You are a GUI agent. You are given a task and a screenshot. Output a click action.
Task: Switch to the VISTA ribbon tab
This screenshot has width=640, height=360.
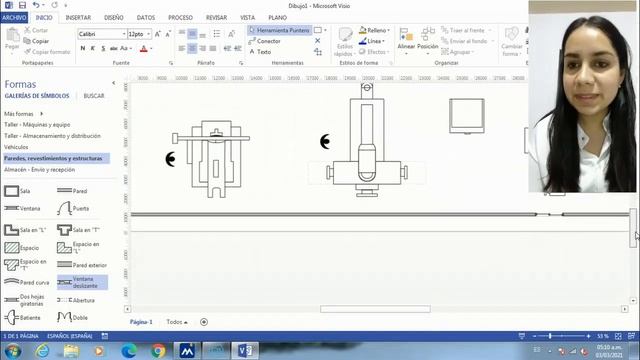pyautogui.click(x=247, y=18)
